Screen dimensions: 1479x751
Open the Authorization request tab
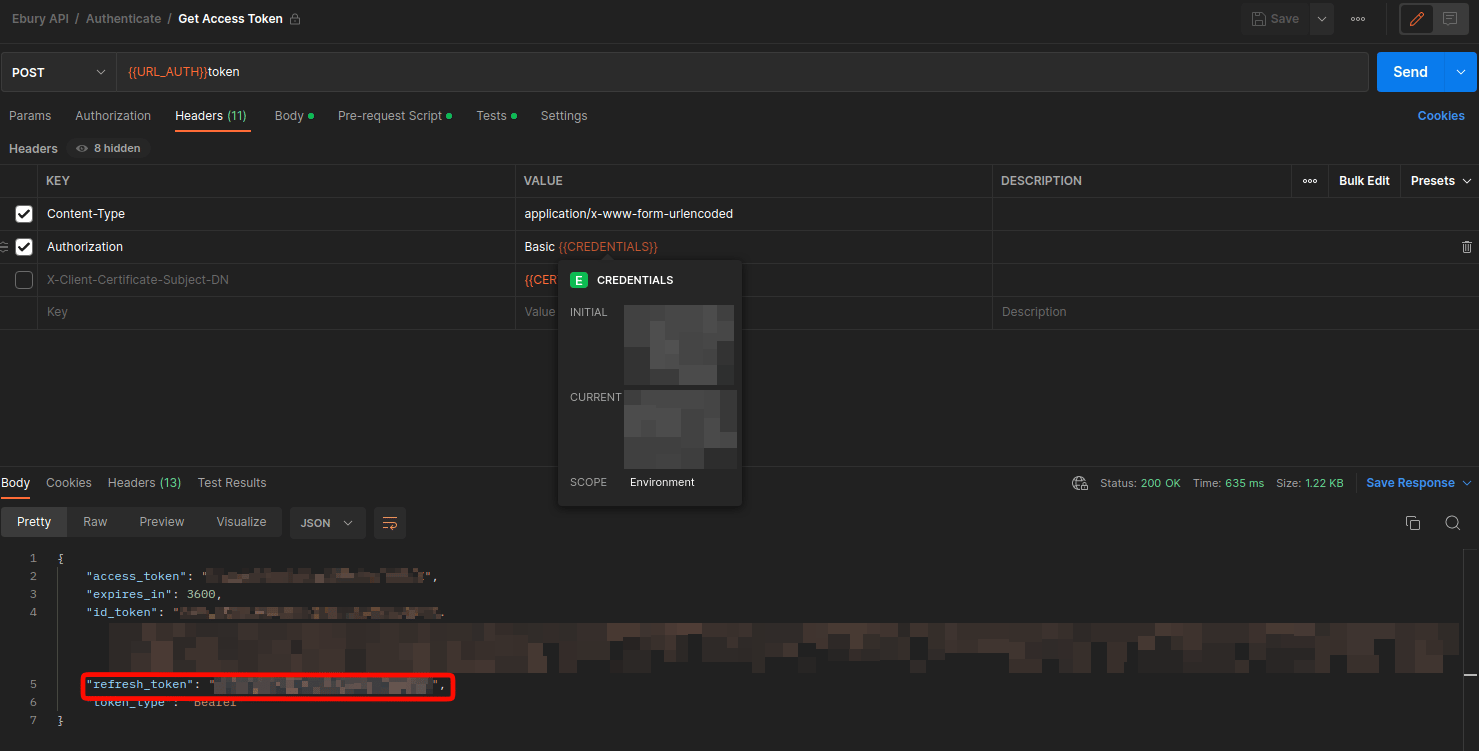(113, 116)
